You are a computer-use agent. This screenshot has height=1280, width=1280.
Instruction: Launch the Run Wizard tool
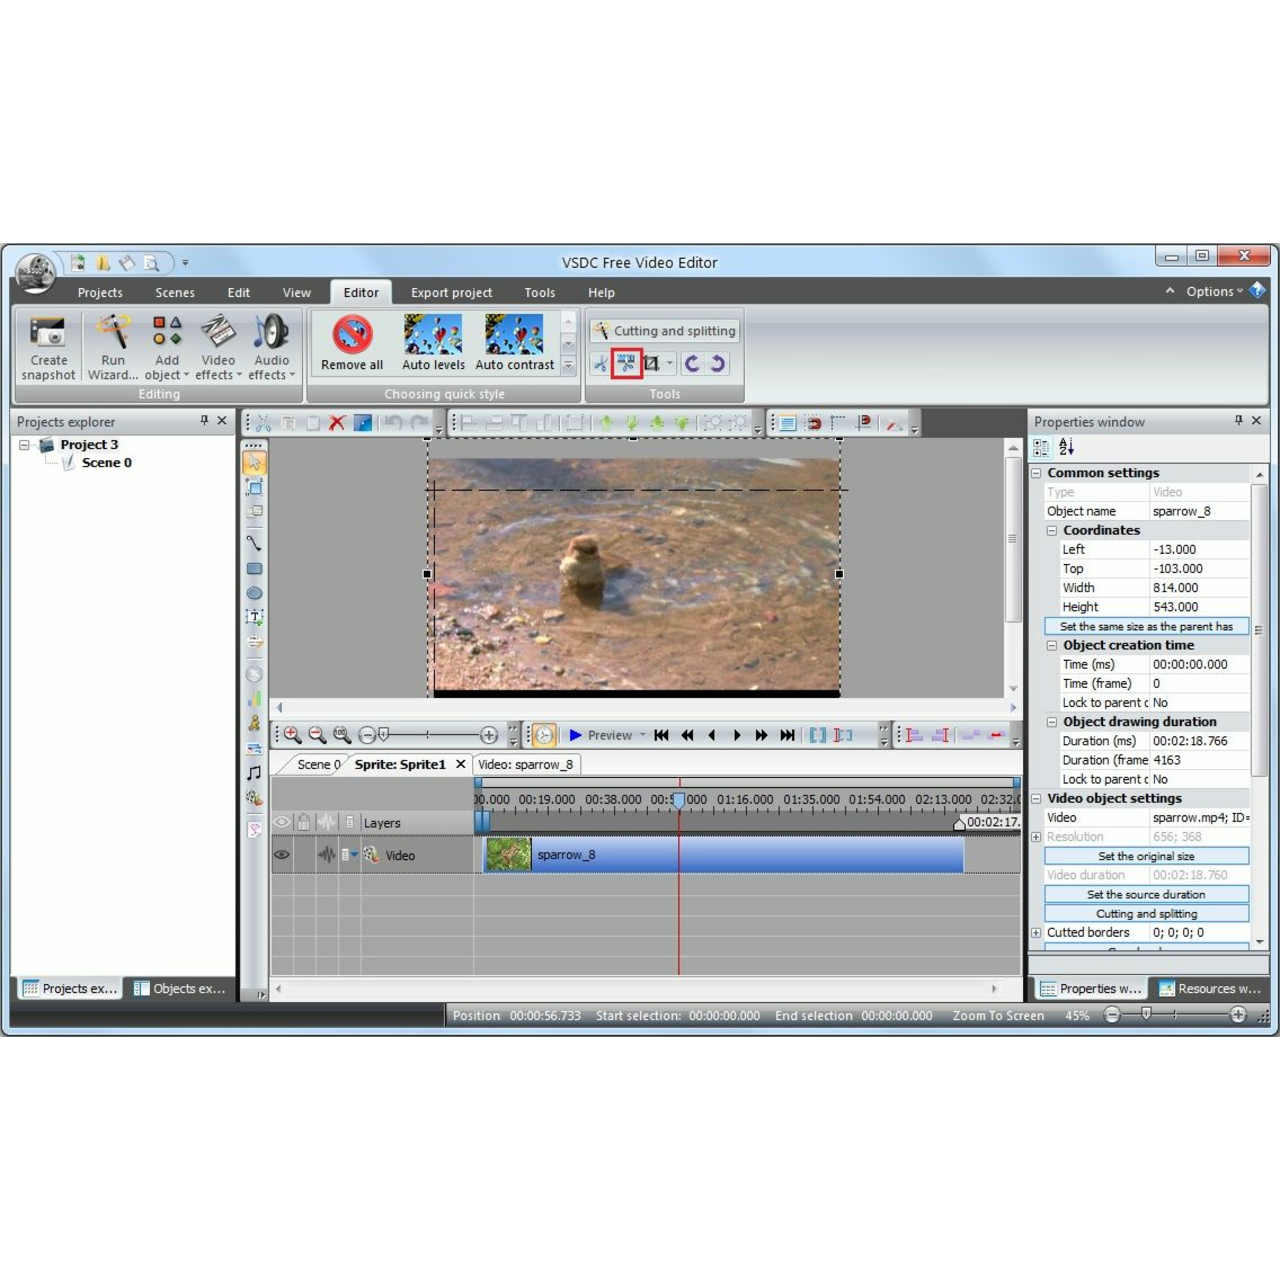[113, 346]
